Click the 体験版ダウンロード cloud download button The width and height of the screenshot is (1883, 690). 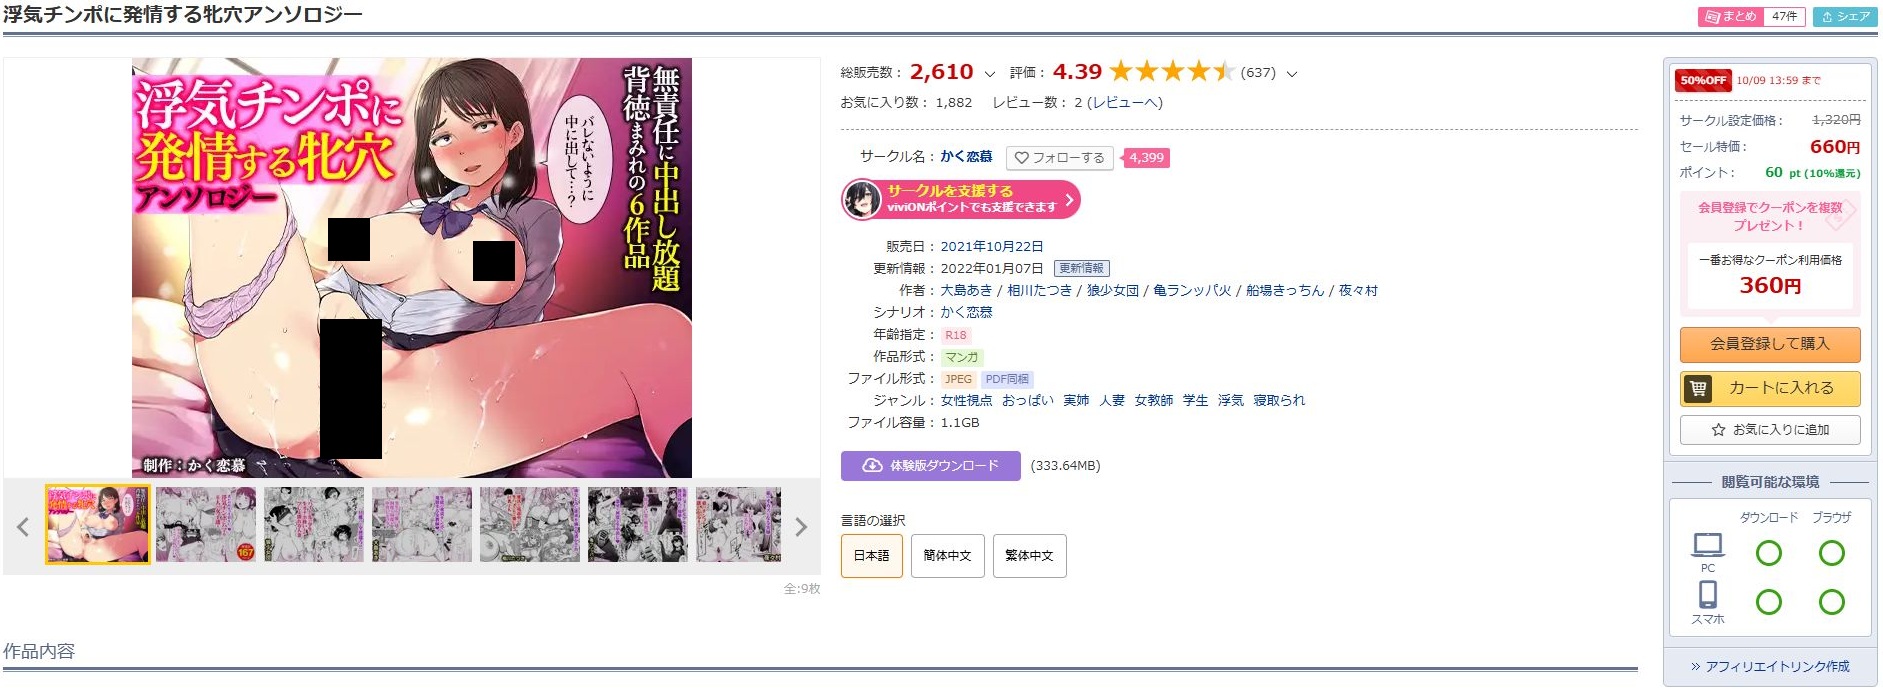[x=931, y=466]
